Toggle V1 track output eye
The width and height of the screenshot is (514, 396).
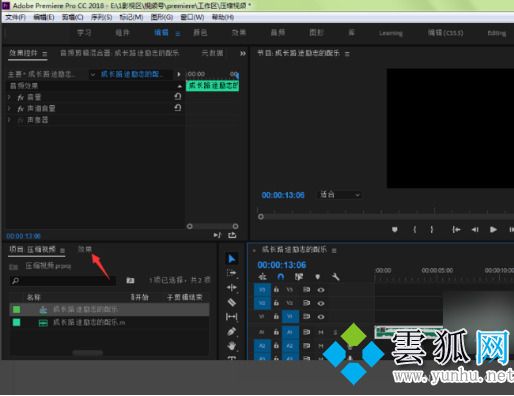click(321, 317)
